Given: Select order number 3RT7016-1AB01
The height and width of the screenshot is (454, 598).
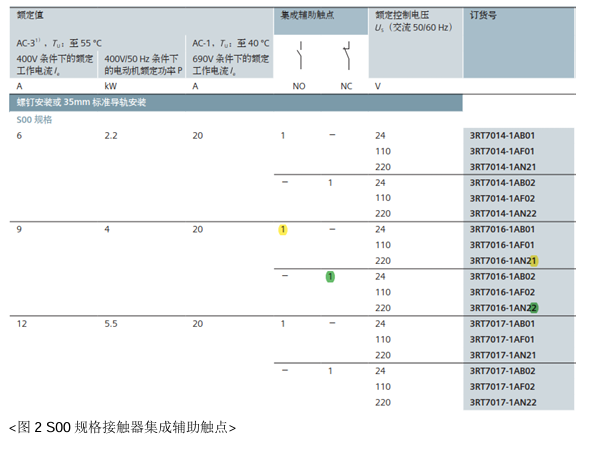Looking at the screenshot, I should (502, 229).
